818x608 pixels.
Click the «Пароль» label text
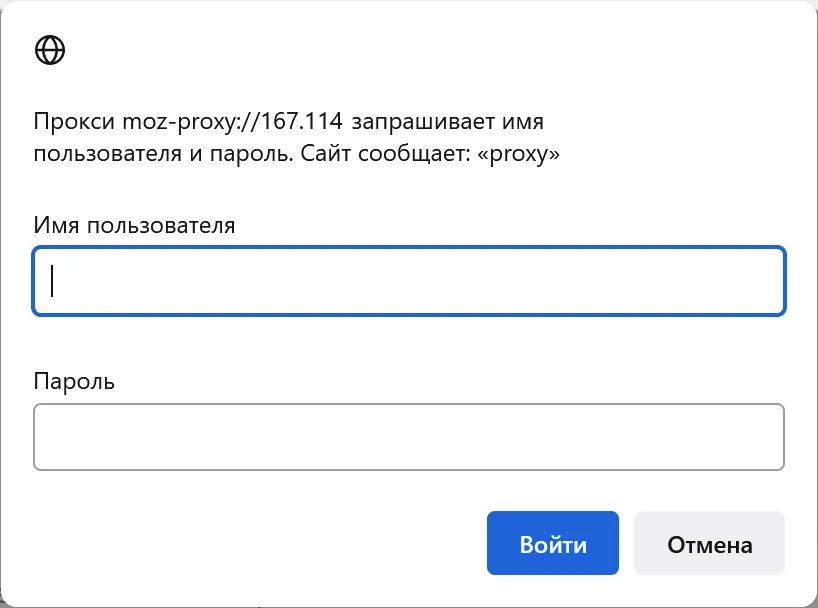74,381
